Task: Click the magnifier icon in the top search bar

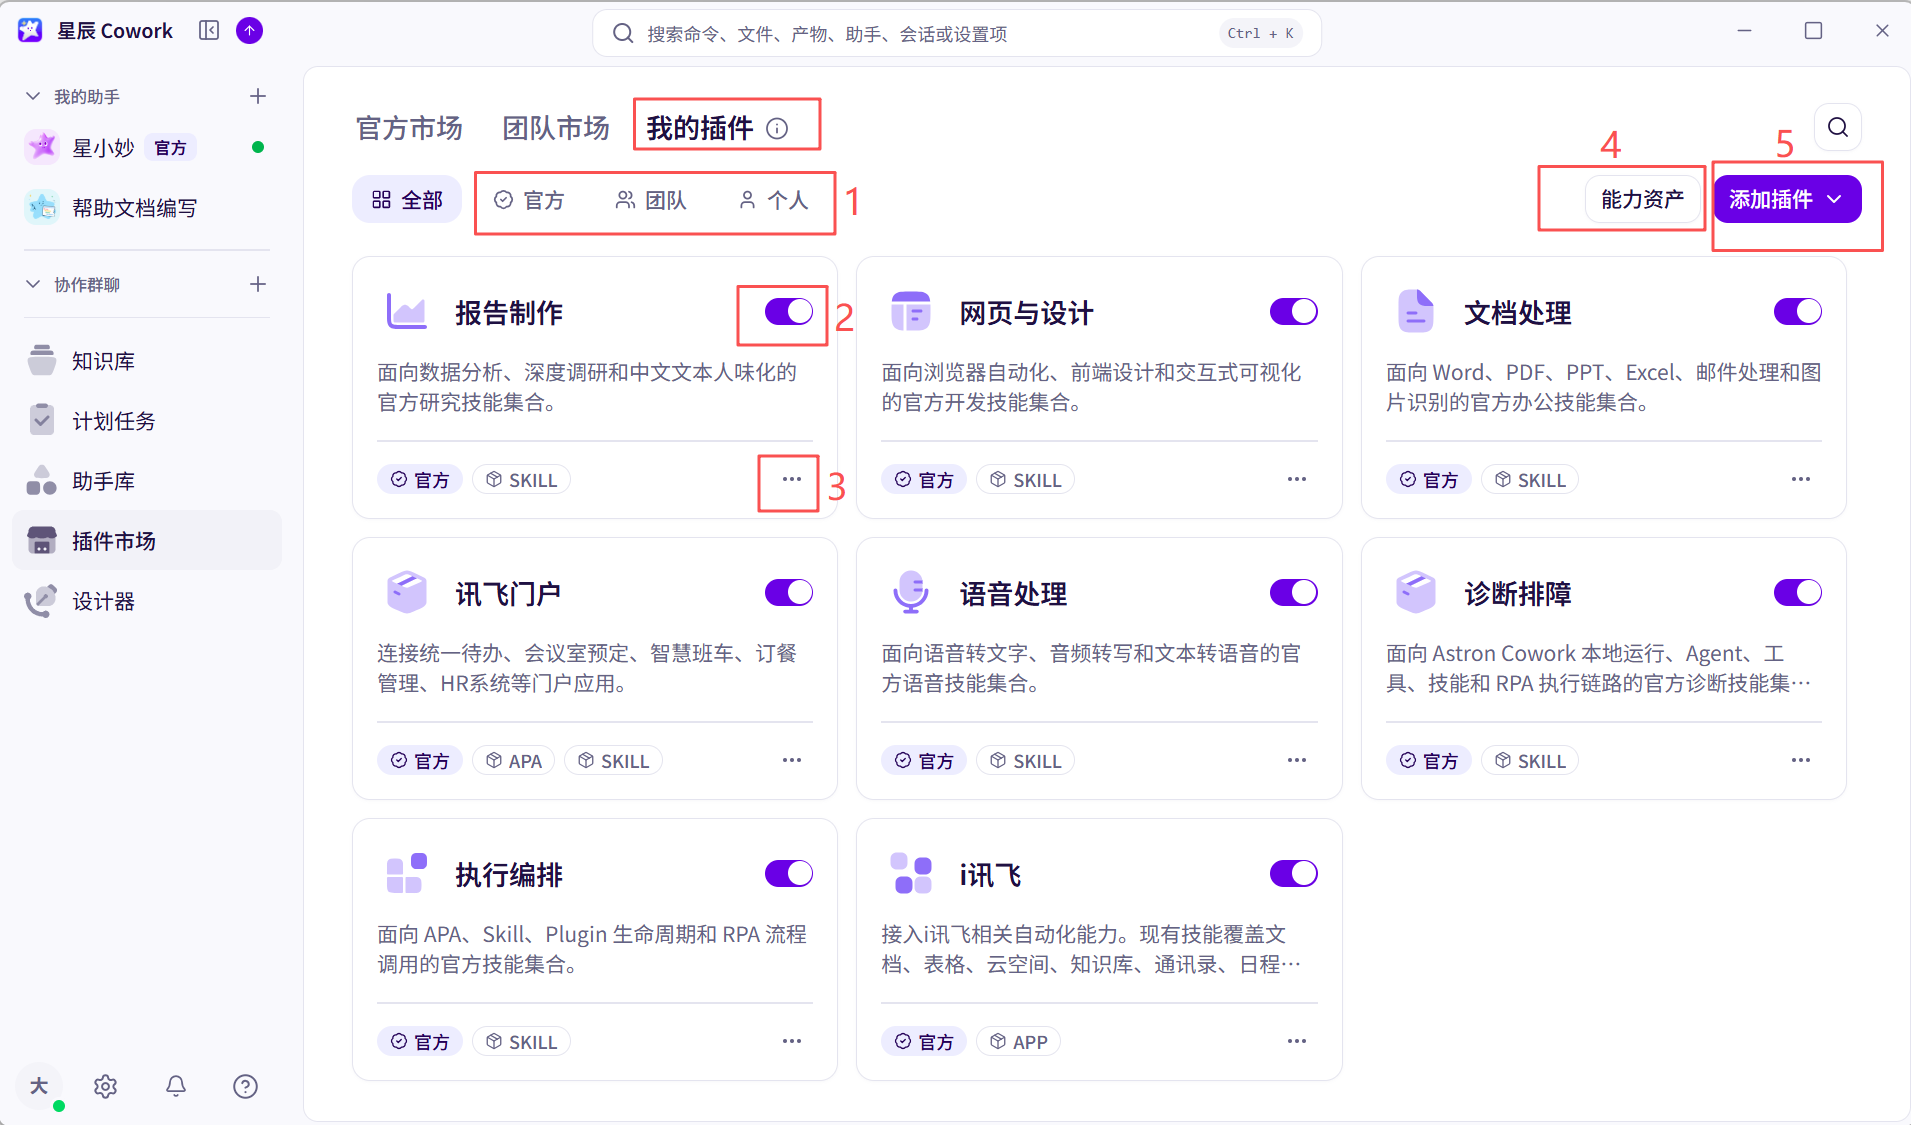Action: pos(623,34)
